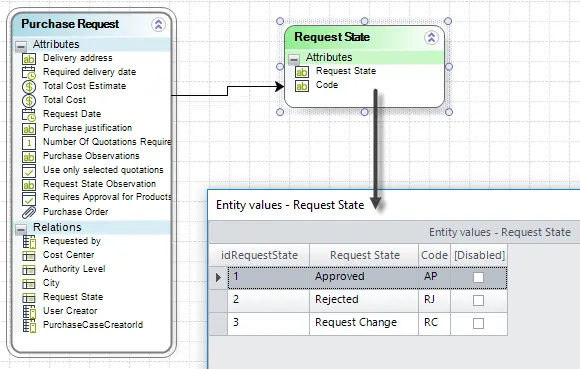This screenshot has width=580, height=369.
Task: Select the Authority Level relation
Action: pyautogui.click(x=74, y=269)
